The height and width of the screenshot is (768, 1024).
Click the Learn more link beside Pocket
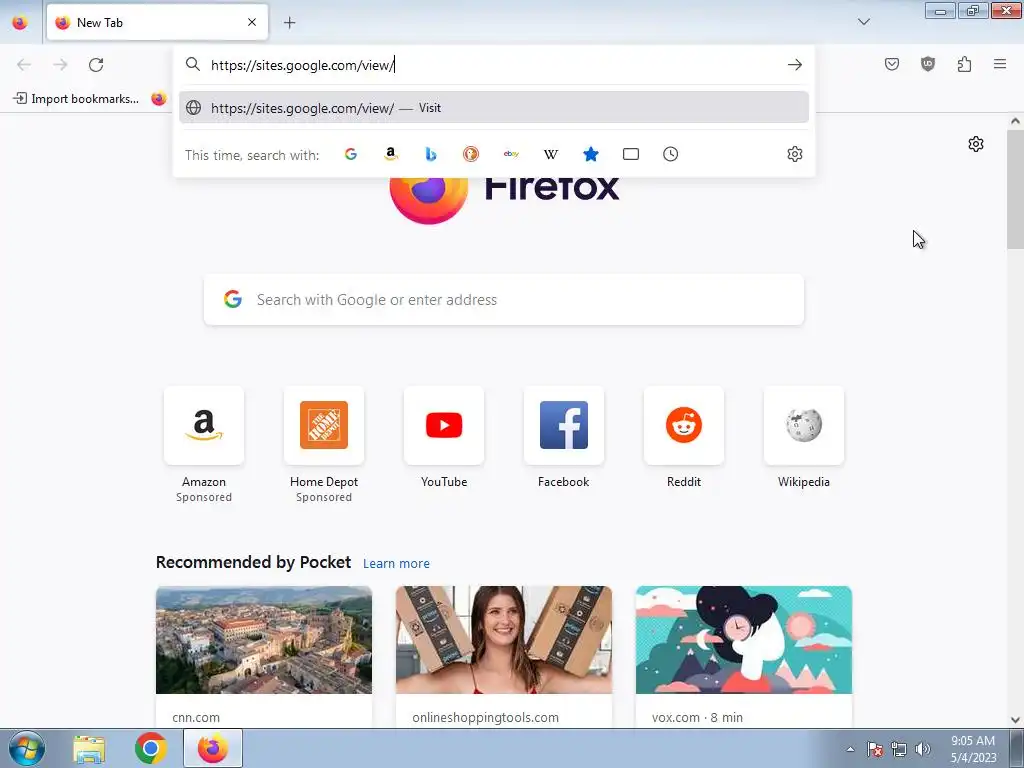tap(396, 564)
